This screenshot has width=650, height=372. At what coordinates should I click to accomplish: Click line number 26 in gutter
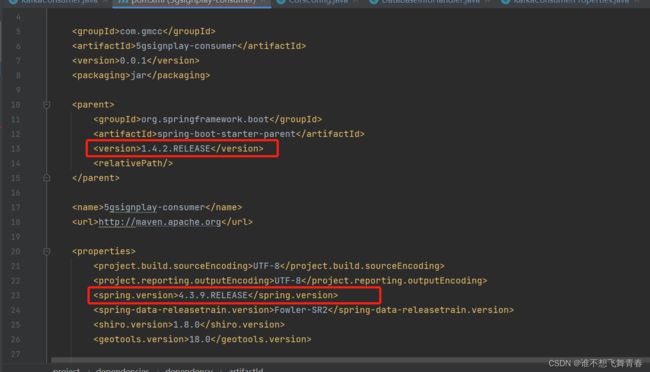pos(15,339)
